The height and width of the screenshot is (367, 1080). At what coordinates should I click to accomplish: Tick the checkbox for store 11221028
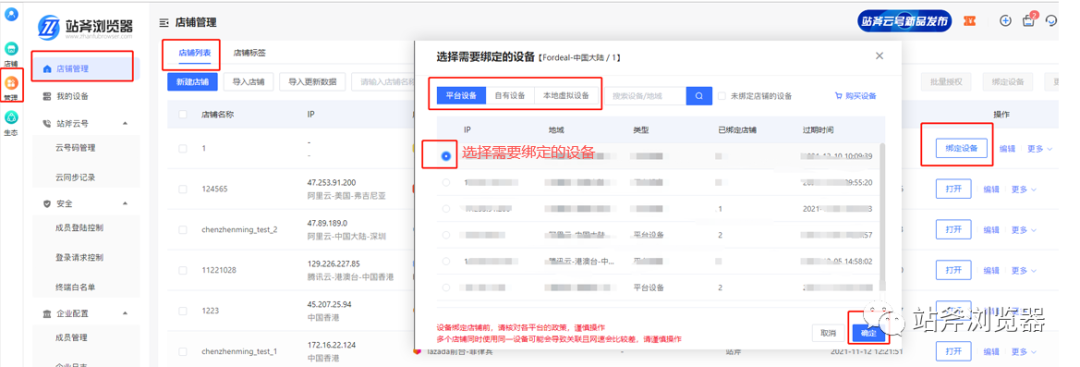coord(183,270)
